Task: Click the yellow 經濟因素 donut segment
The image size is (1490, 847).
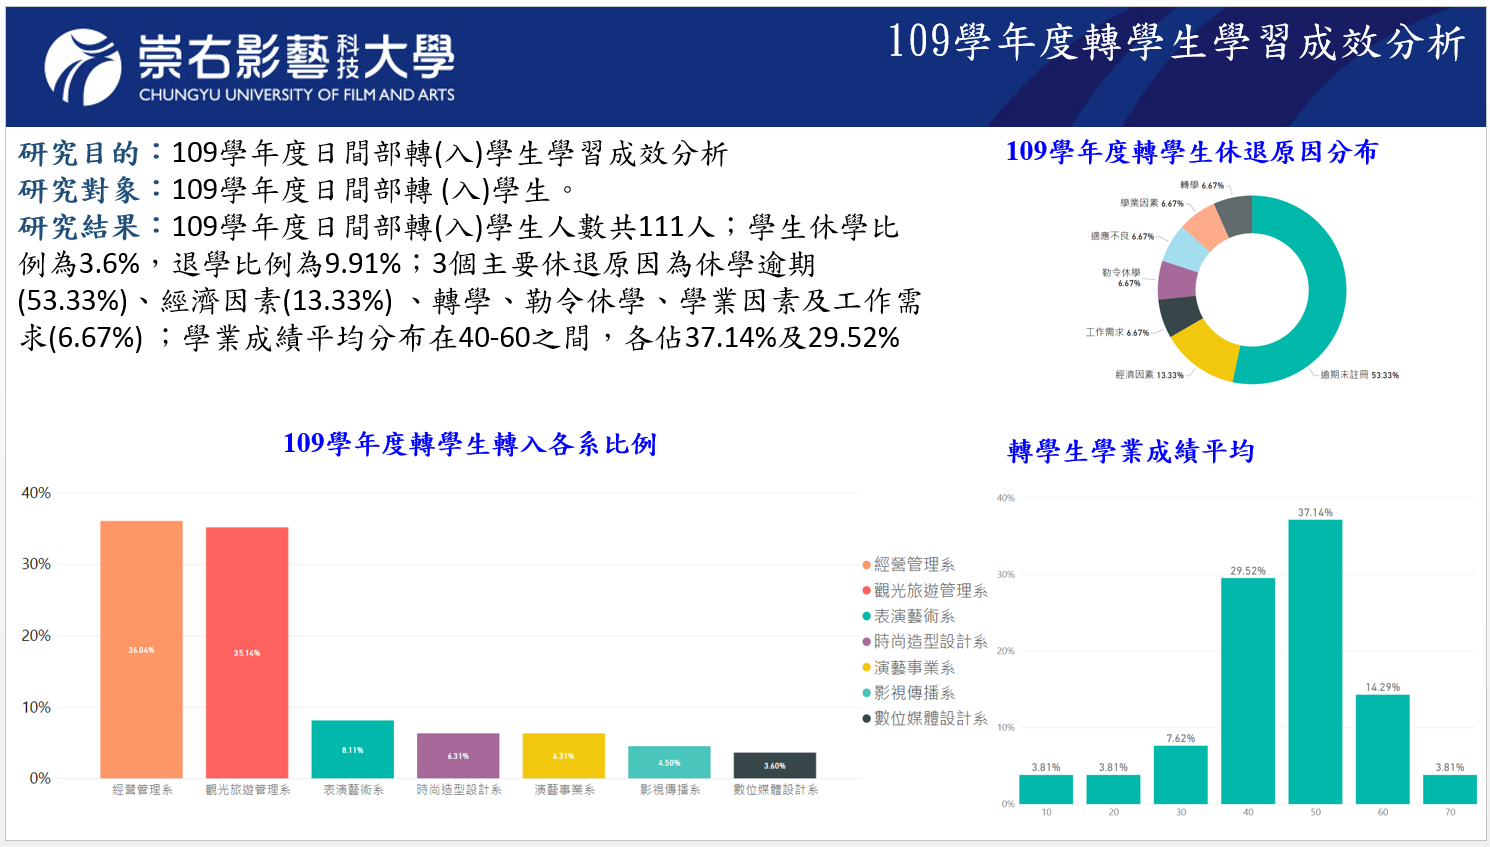Action: (1207, 353)
